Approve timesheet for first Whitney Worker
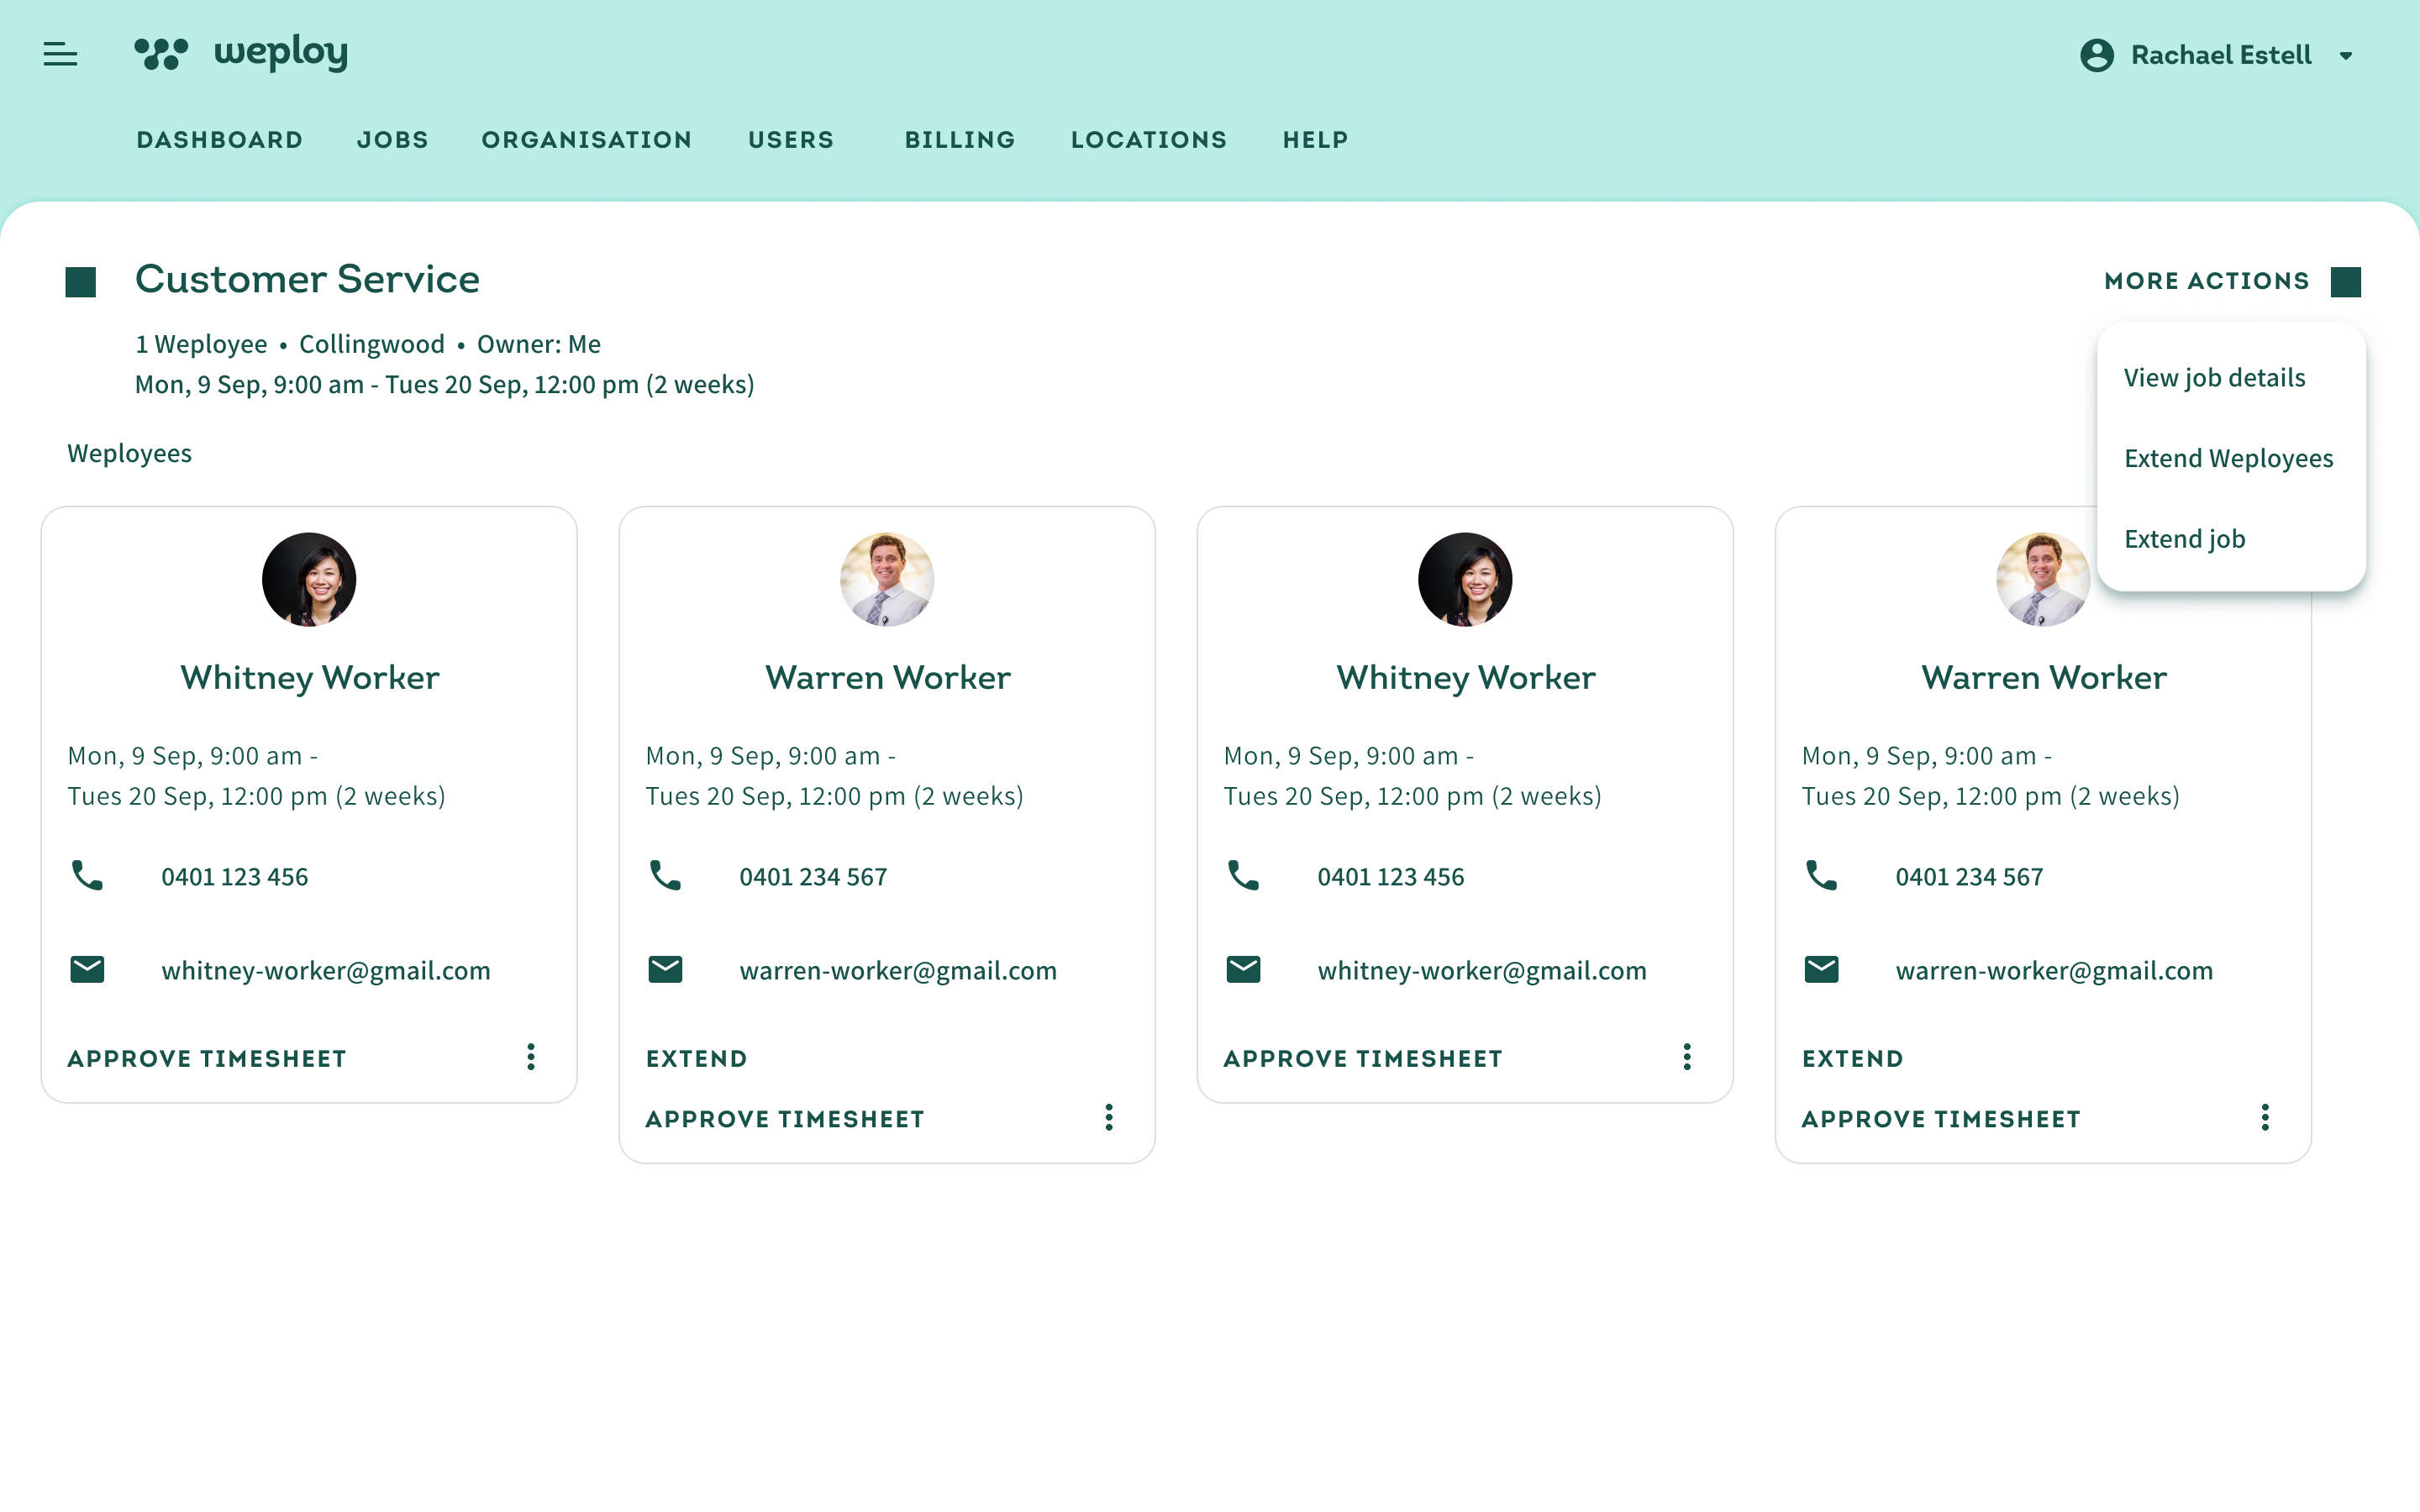2420x1512 pixels. [207, 1059]
